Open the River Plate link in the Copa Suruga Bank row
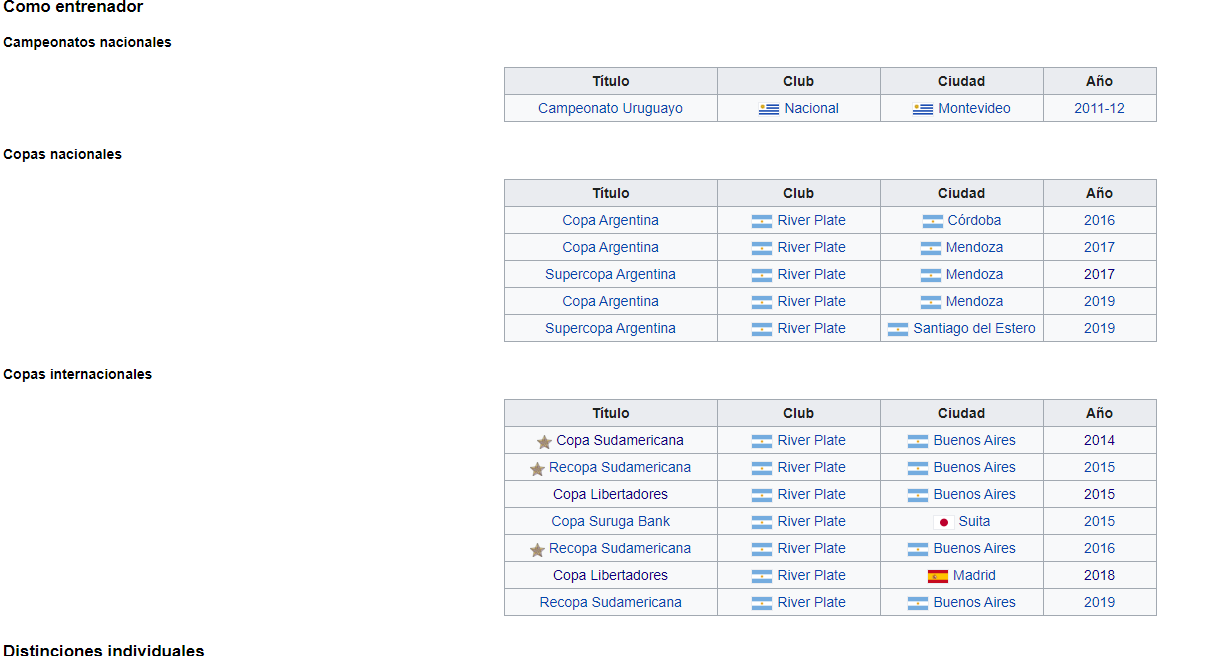 pos(811,521)
